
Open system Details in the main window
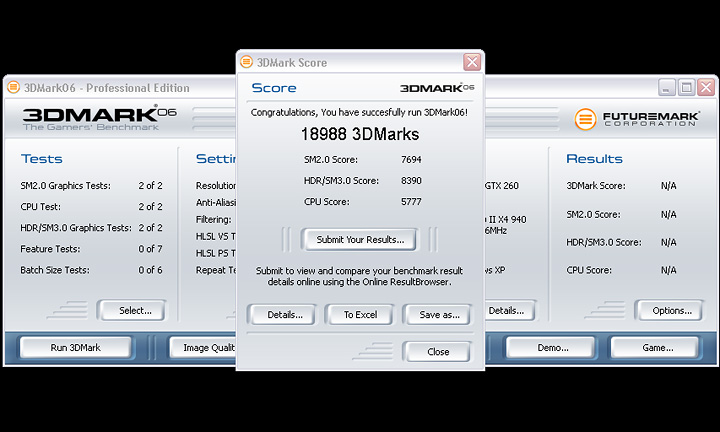[510, 310]
